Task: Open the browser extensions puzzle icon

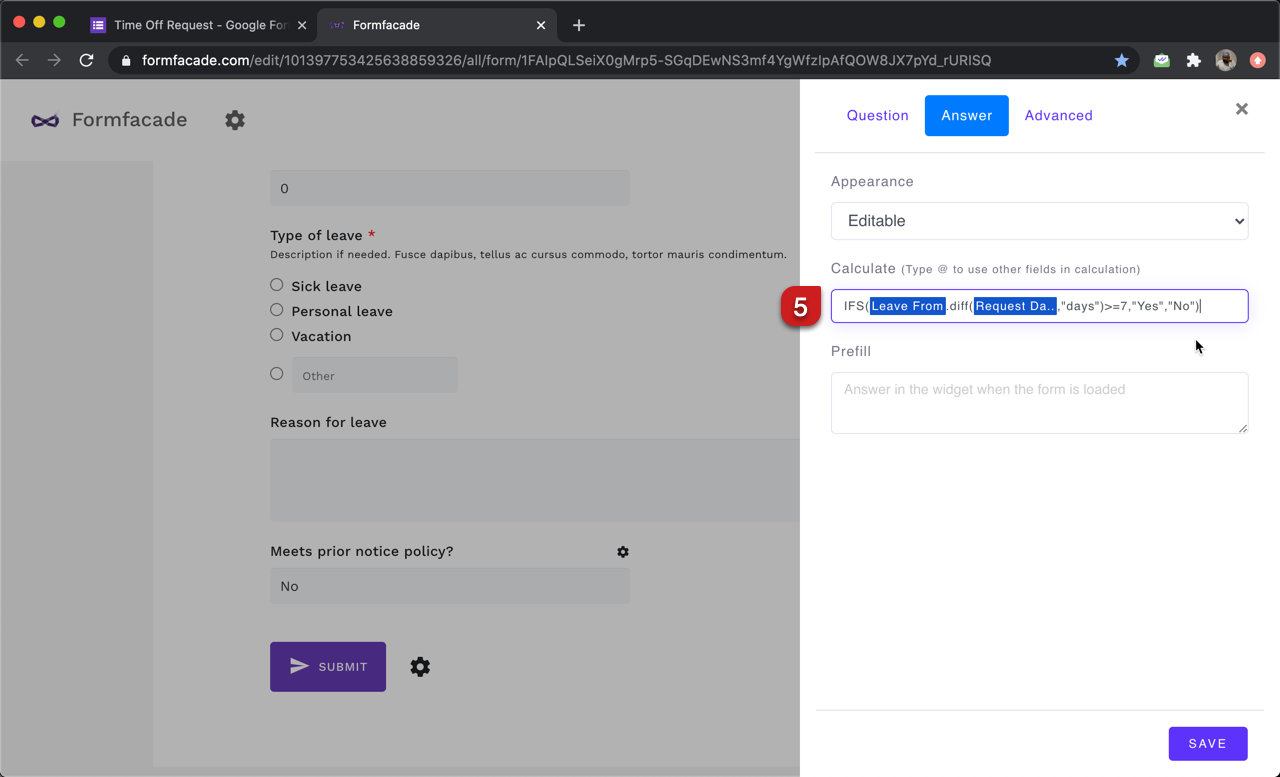Action: point(1193,60)
